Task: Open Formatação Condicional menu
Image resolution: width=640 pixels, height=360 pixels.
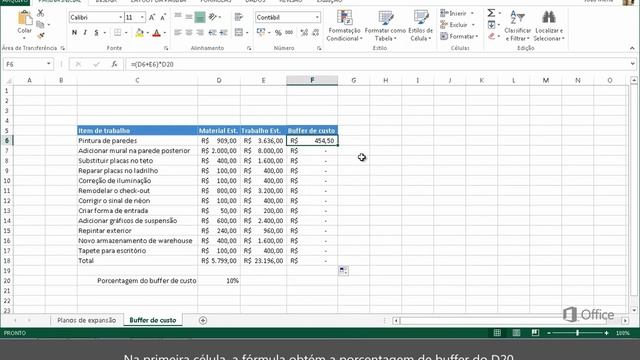Action: [344, 26]
